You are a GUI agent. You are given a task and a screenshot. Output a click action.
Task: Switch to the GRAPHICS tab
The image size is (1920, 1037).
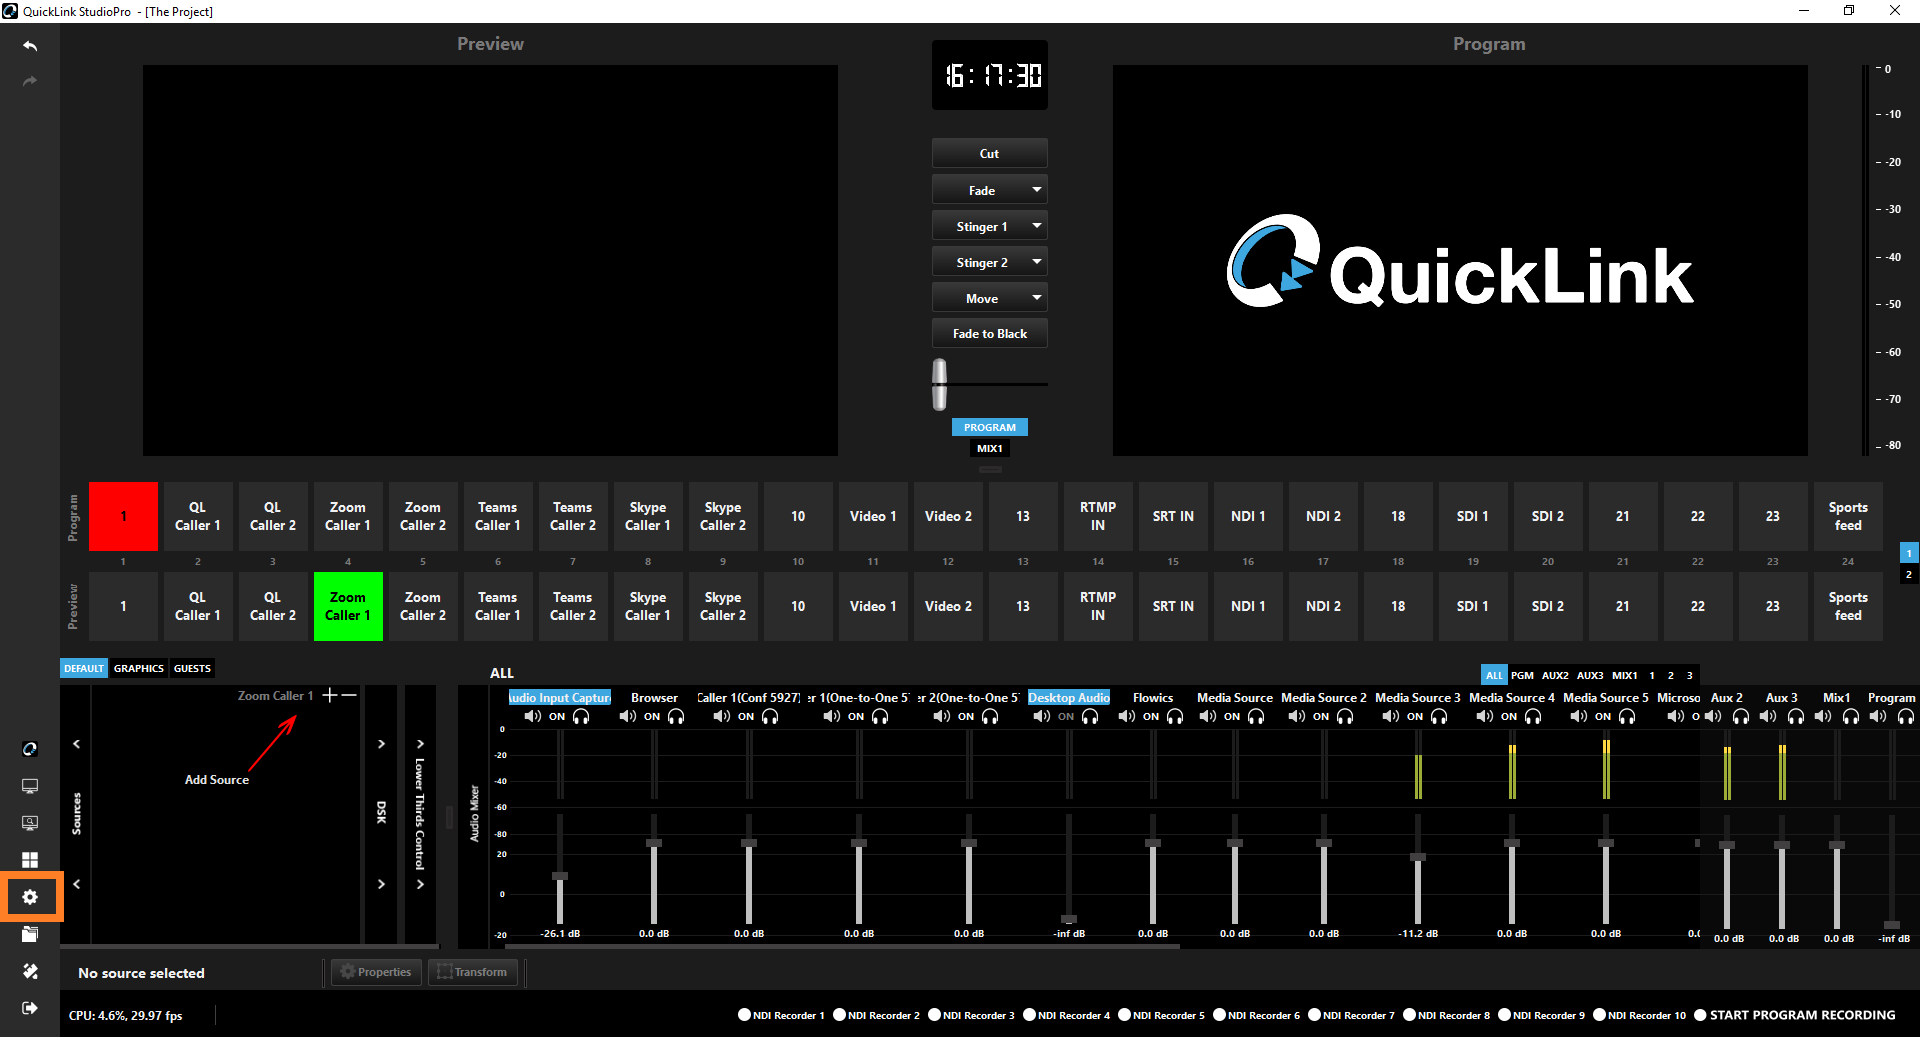(138, 668)
